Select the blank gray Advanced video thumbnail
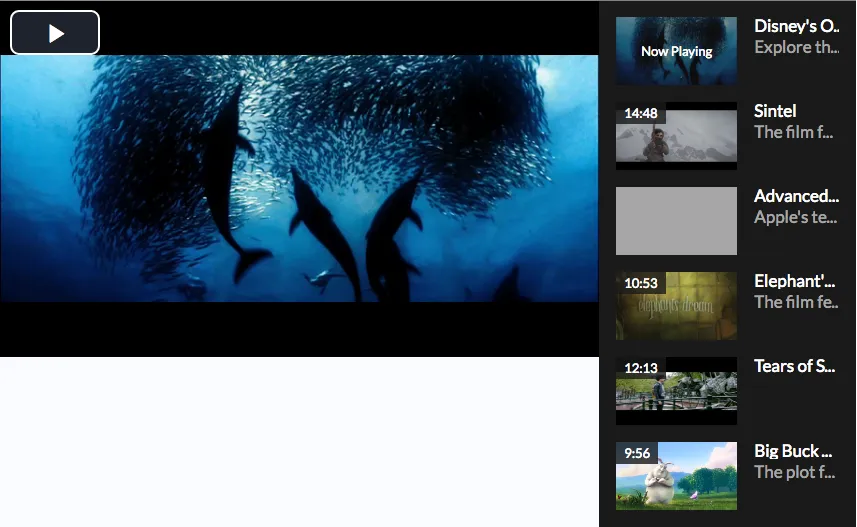 676,221
